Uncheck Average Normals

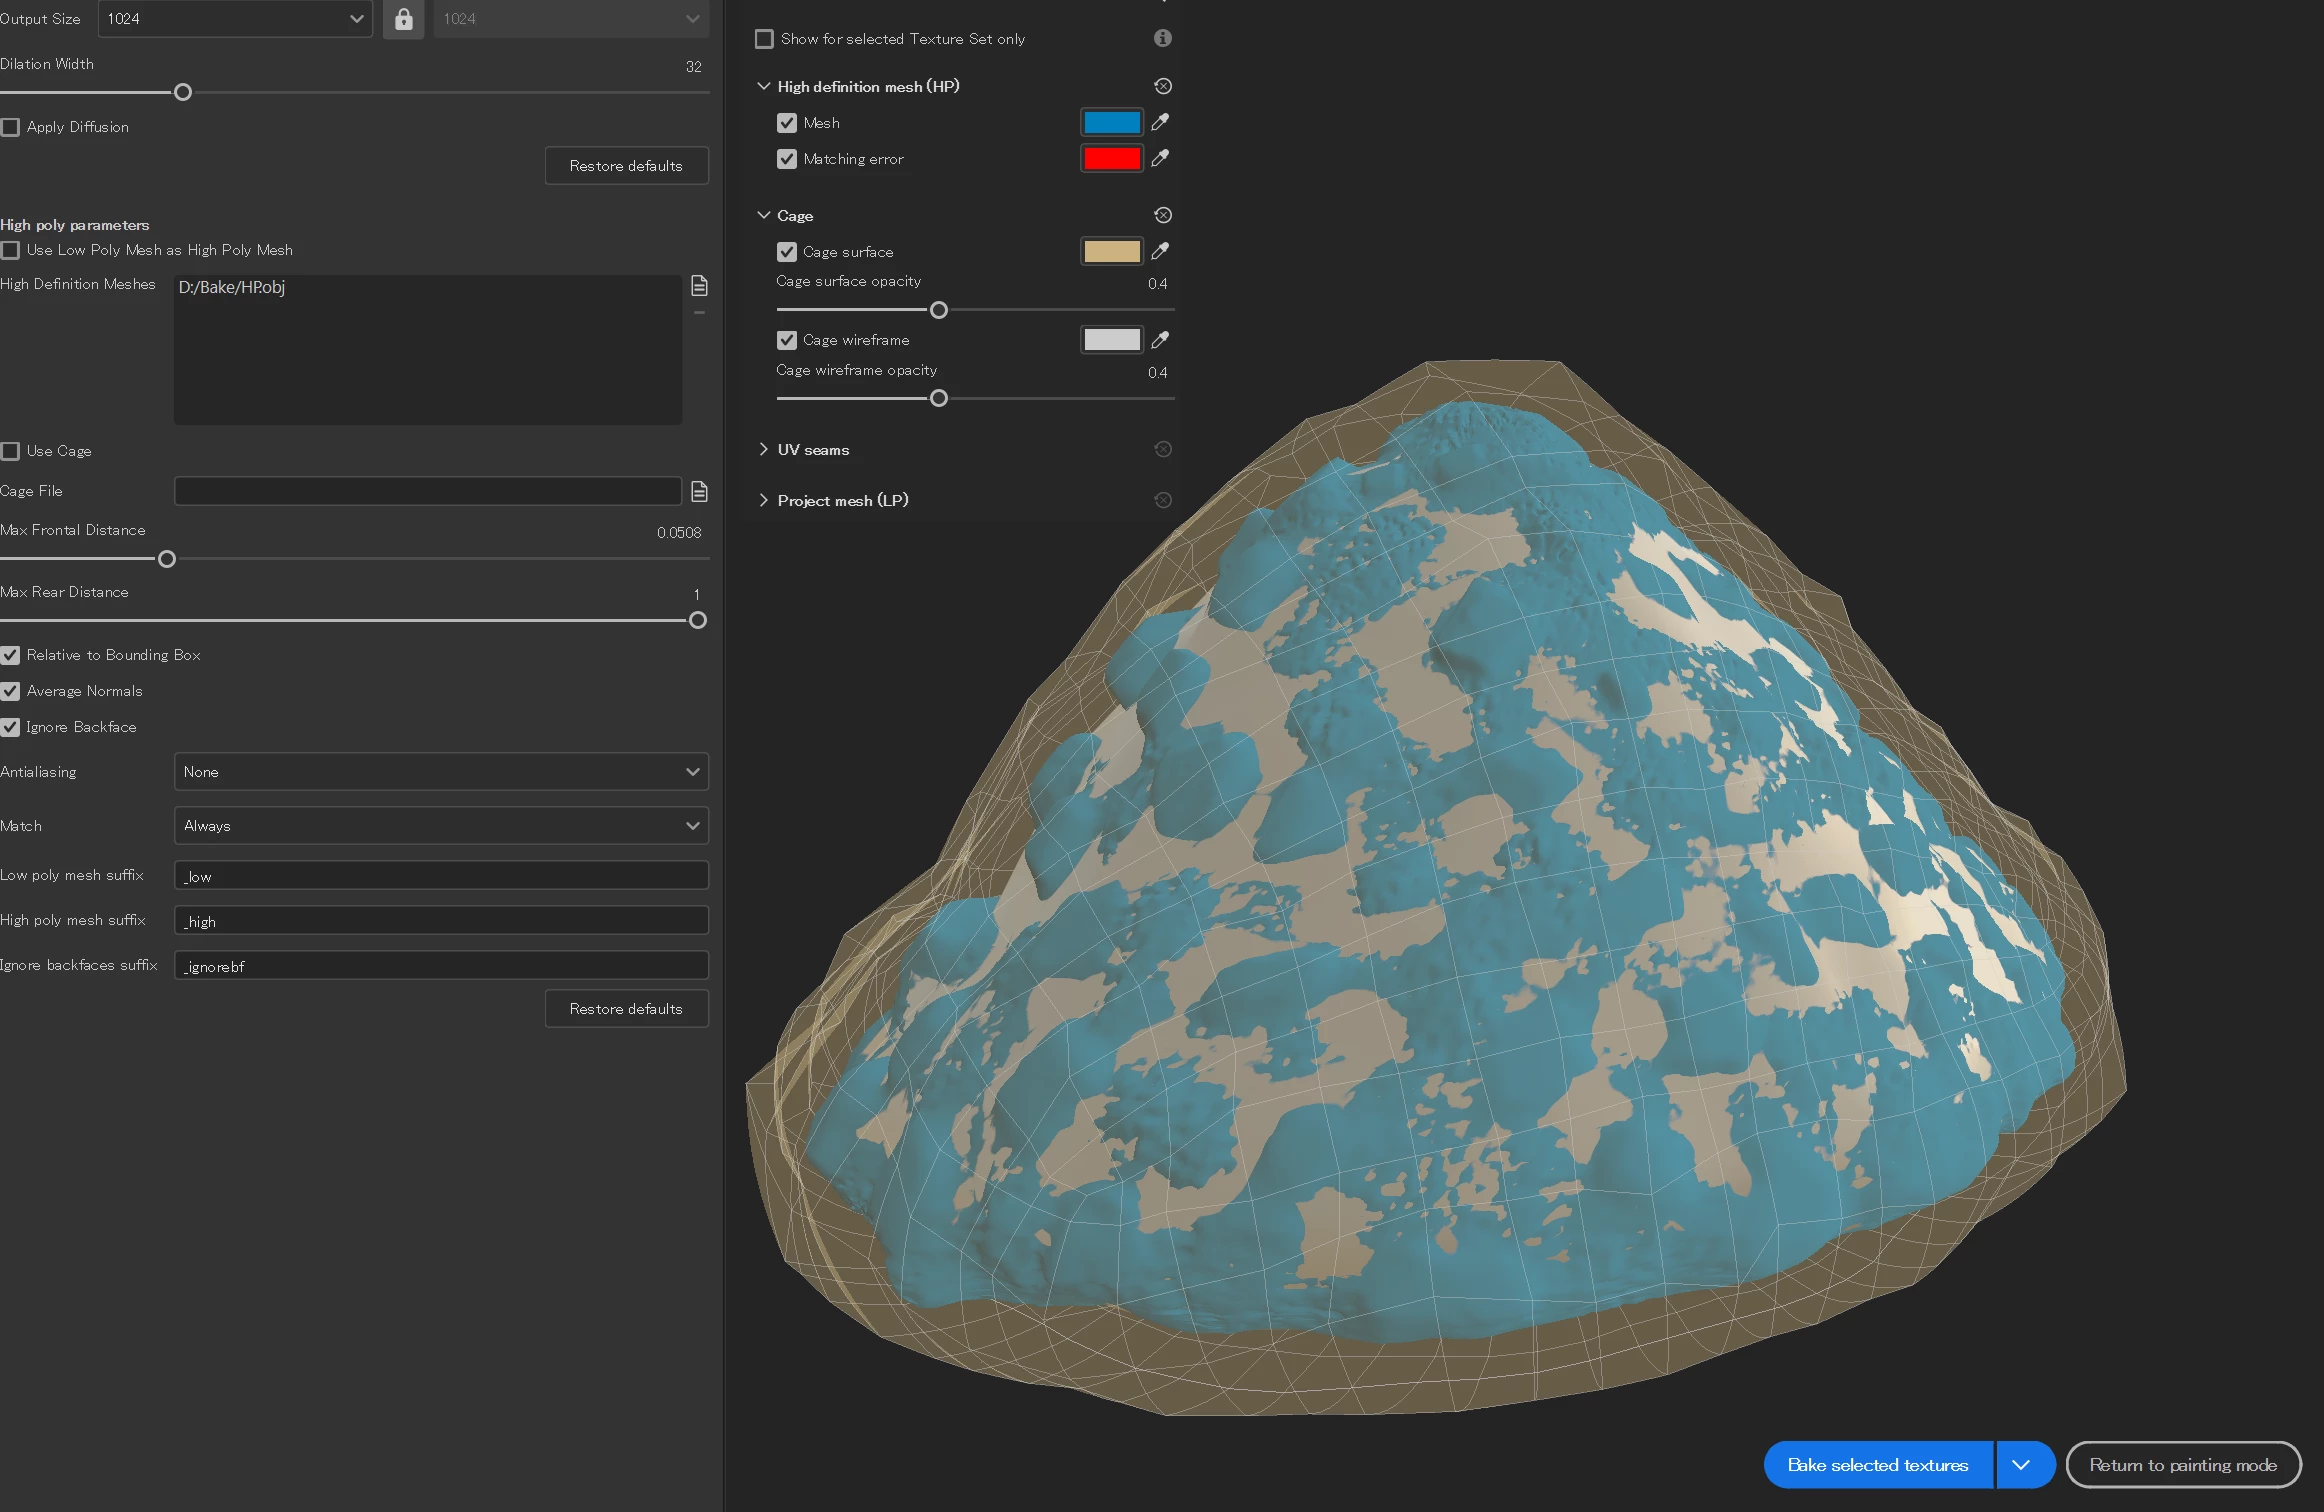(11, 691)
